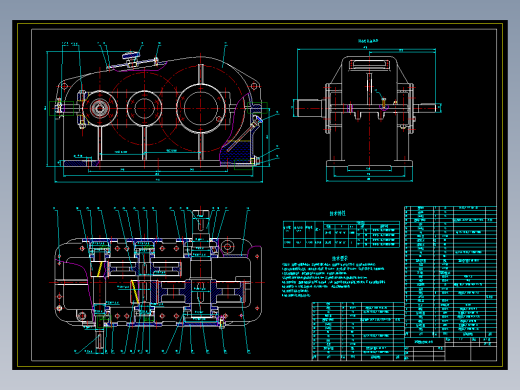Select the large output bearing circle in front view
Image resolution: width=520 pixels, height=390 pixels.
201,108
